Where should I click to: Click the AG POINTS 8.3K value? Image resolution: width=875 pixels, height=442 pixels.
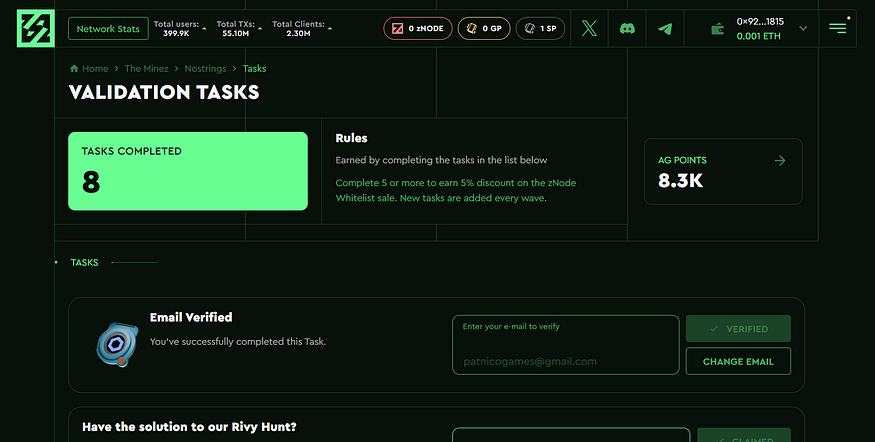[680, 181]
